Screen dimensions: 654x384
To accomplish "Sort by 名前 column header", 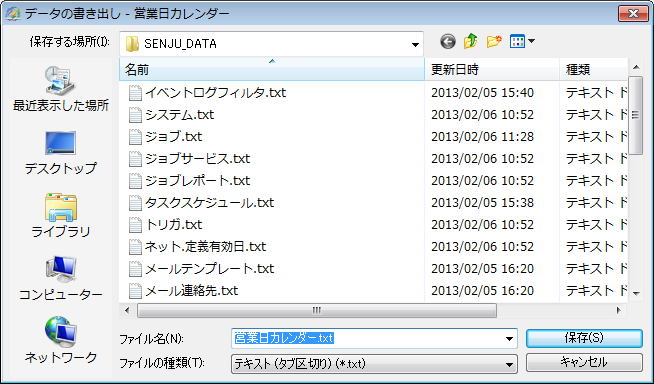I will (272, 69).
